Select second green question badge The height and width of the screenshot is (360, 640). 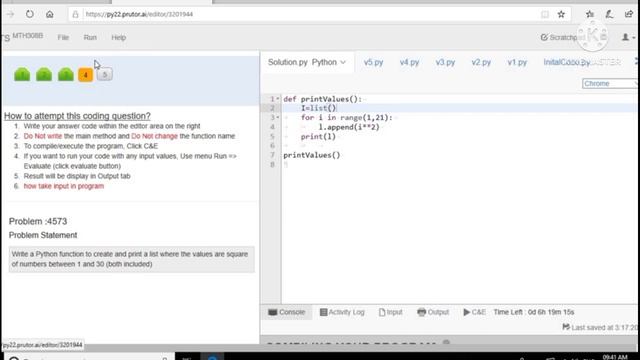click(44, 74)
